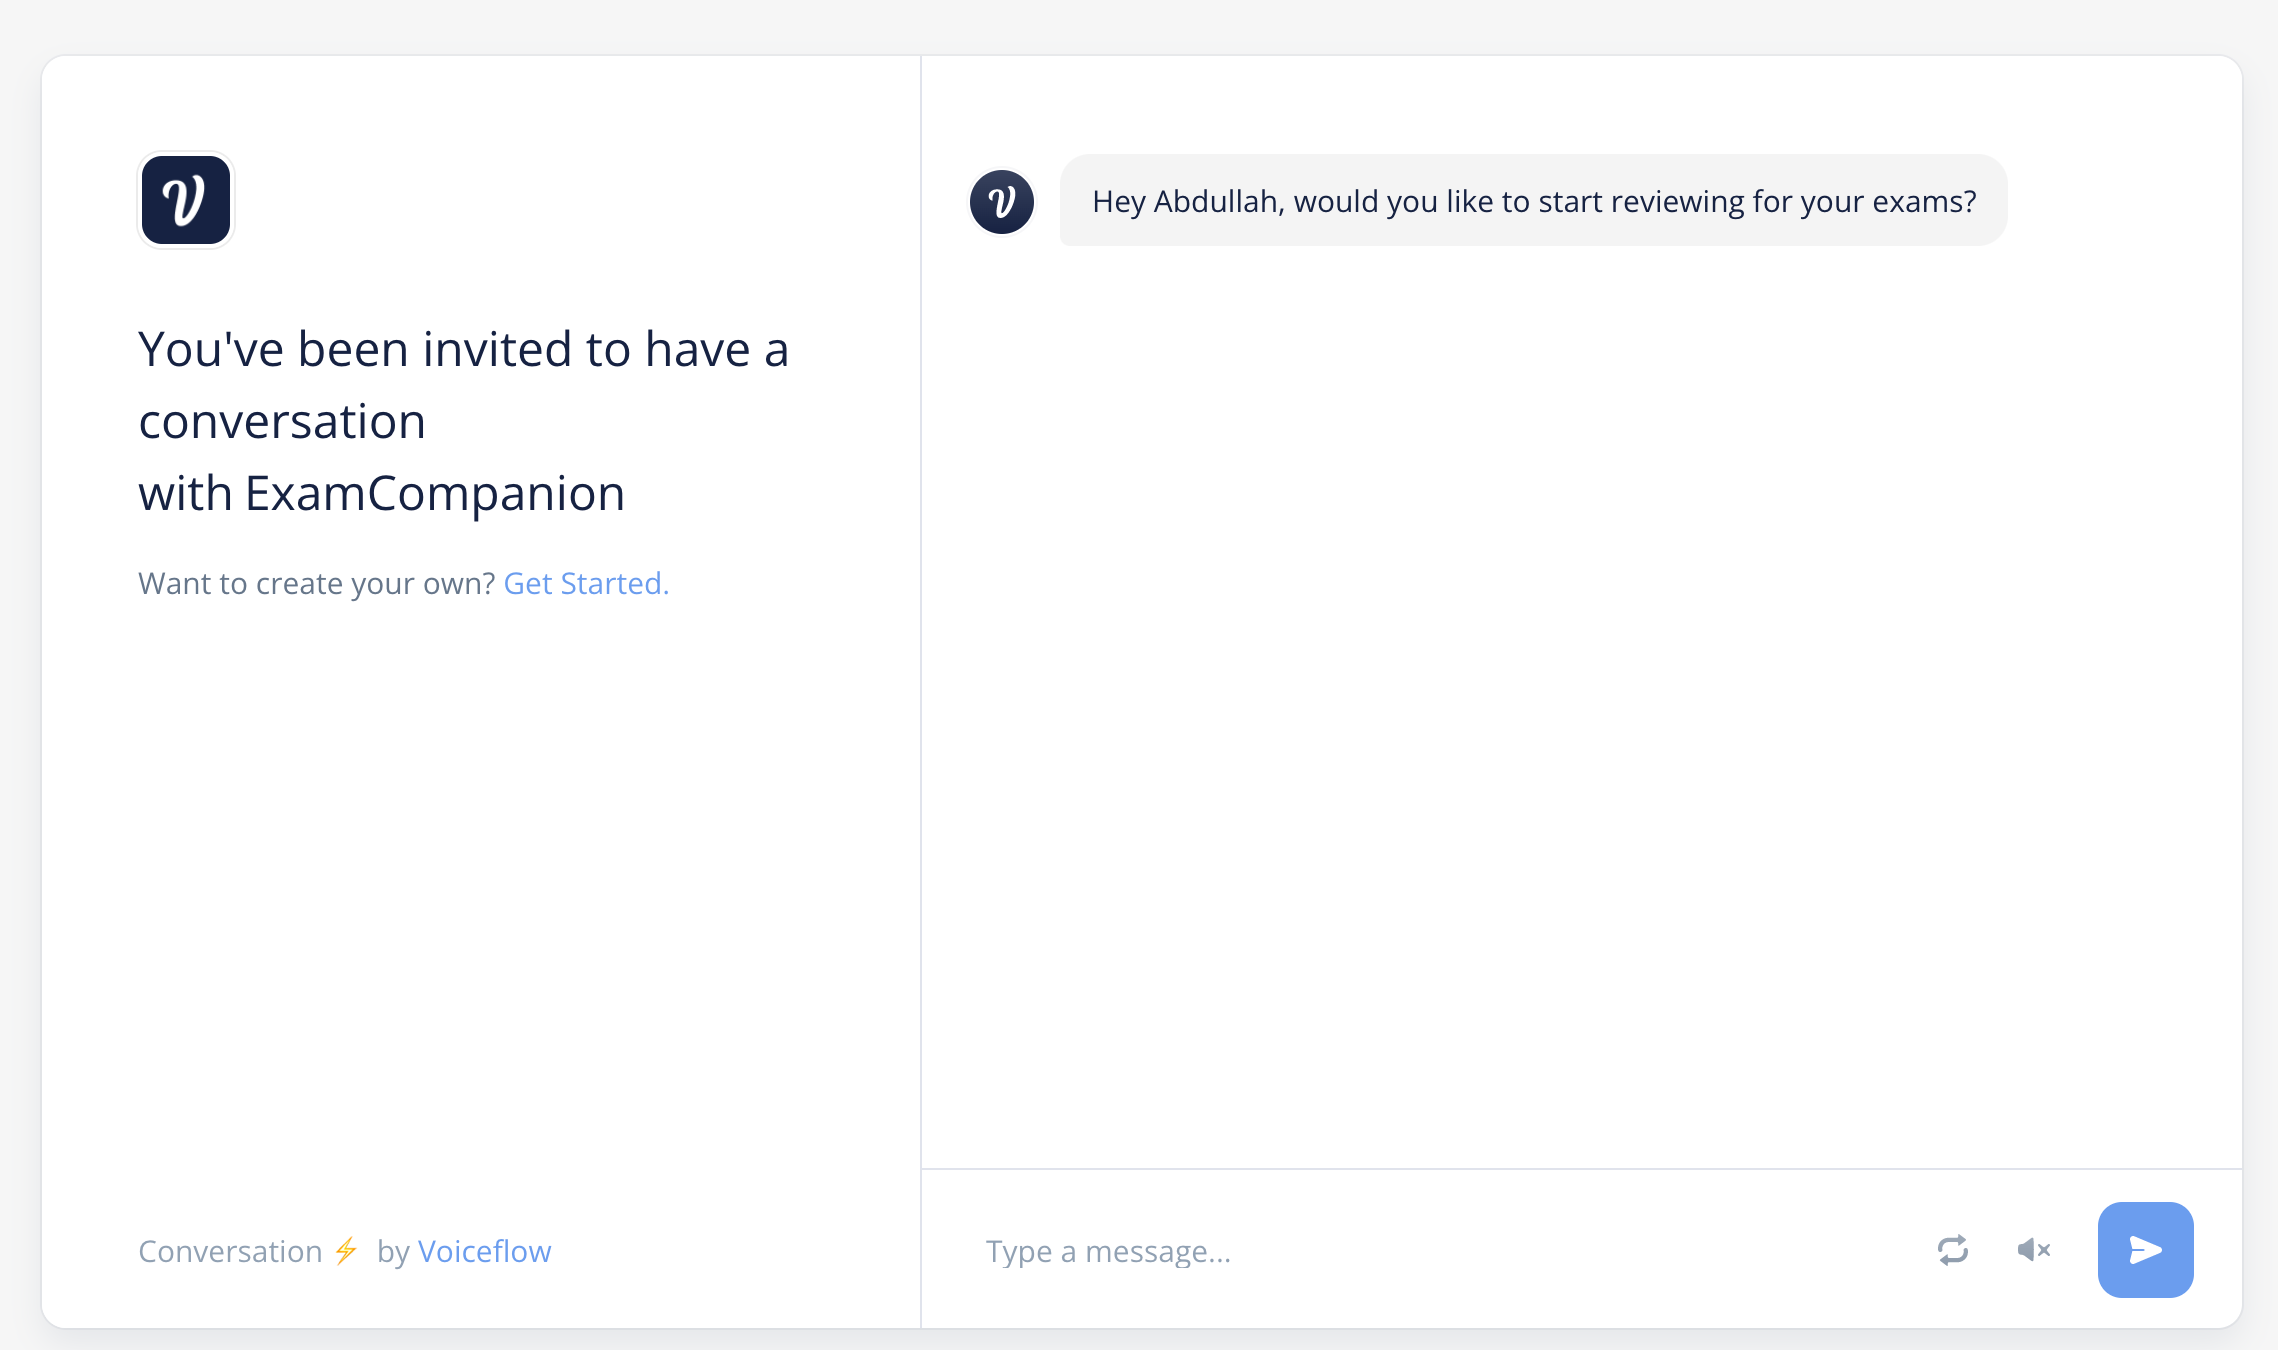Viewport: 2278px width, 1350px height.
Task: Click the word 'by' before the Voiceflow link
Action: pos(393,1251)
